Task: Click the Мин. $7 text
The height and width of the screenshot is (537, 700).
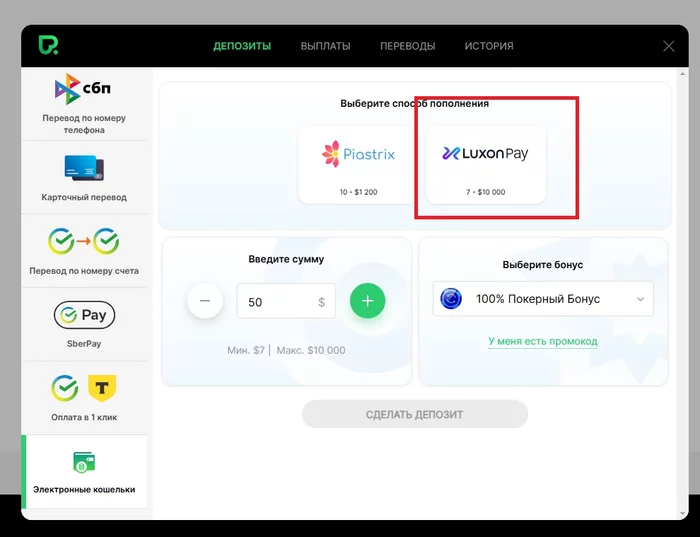Action: click(x=246, y=350)
